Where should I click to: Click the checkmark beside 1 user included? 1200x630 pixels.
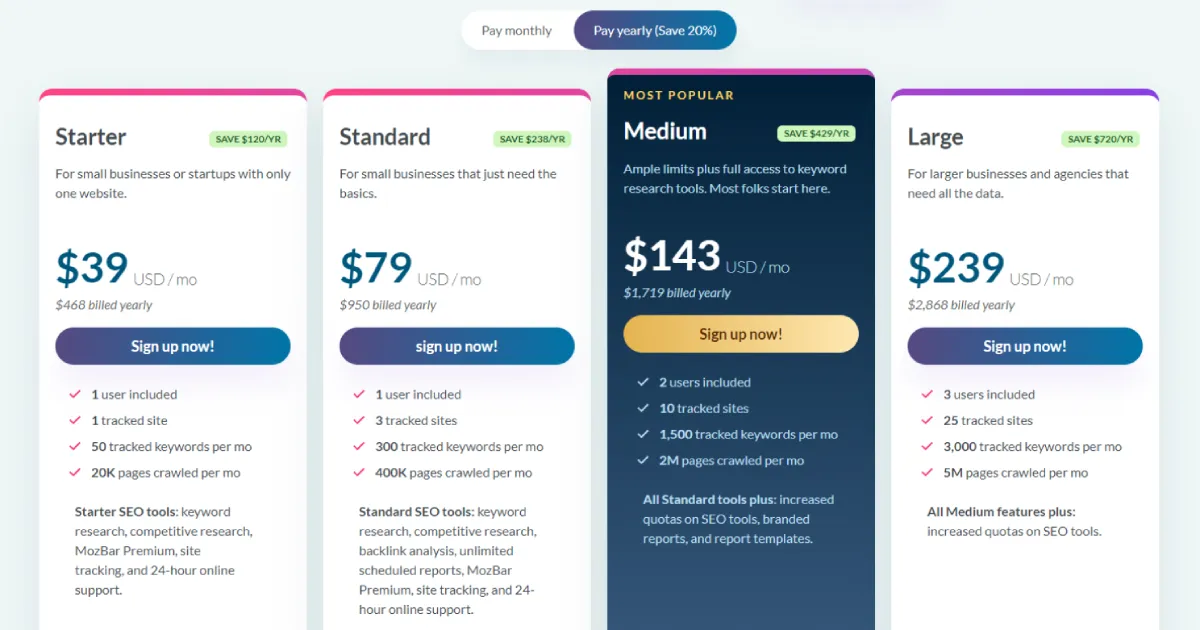point(76,394)
